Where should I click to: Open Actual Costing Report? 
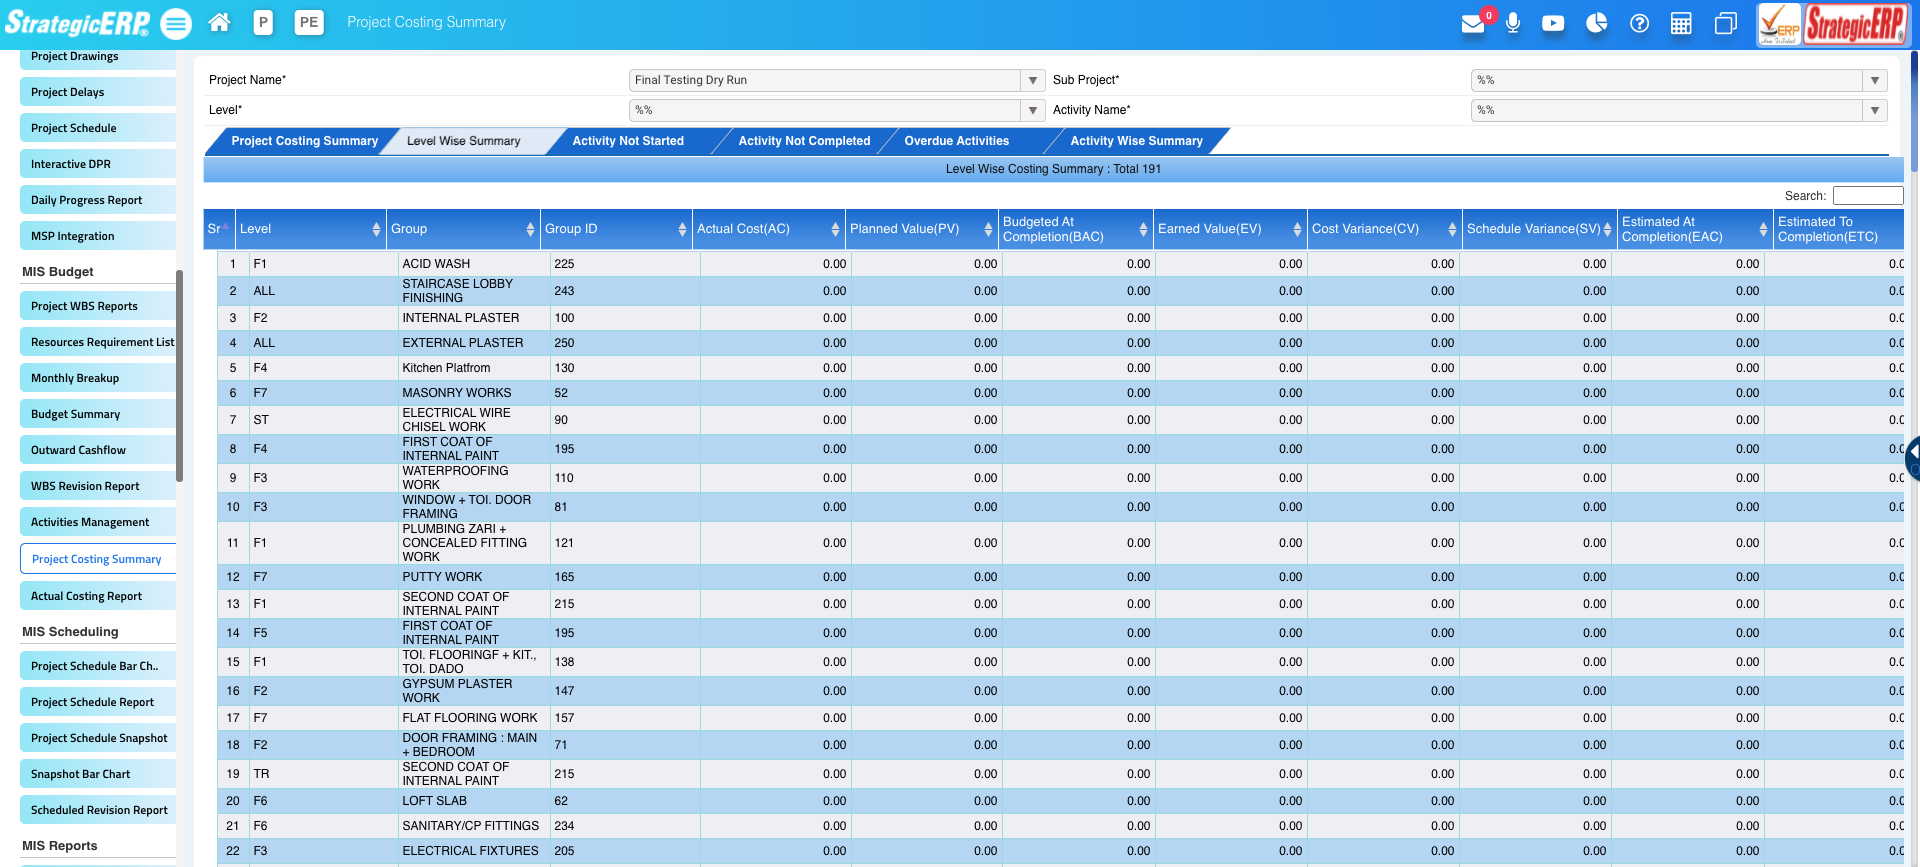coord(98,596)
